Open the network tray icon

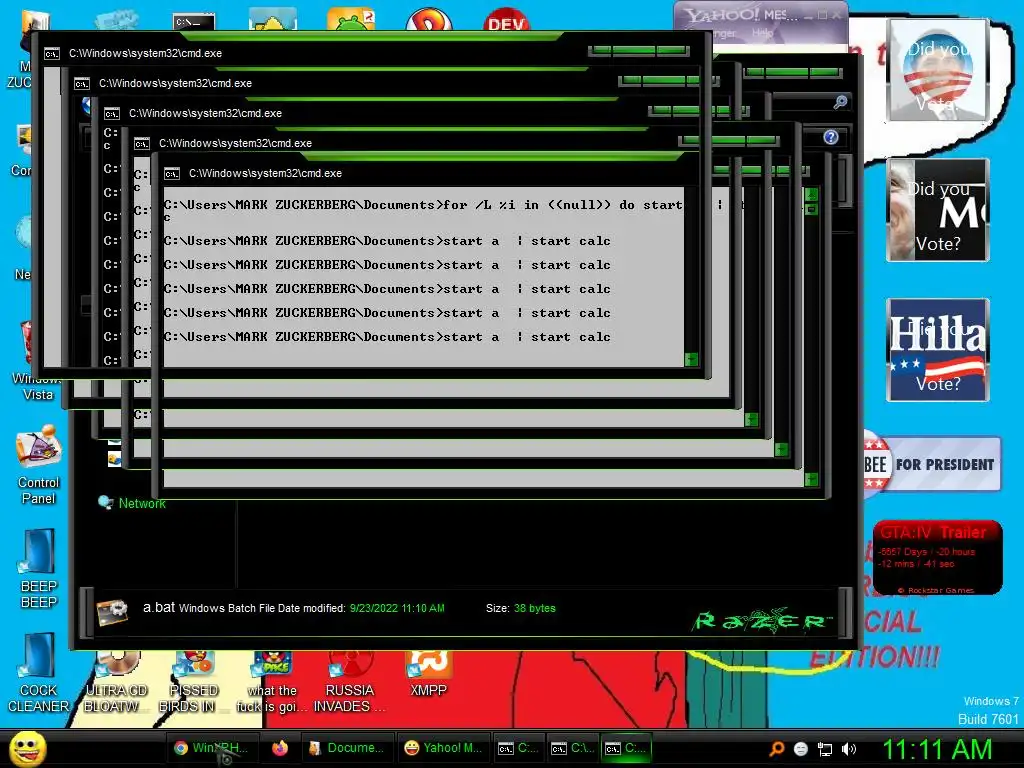[x=825, y=749]
